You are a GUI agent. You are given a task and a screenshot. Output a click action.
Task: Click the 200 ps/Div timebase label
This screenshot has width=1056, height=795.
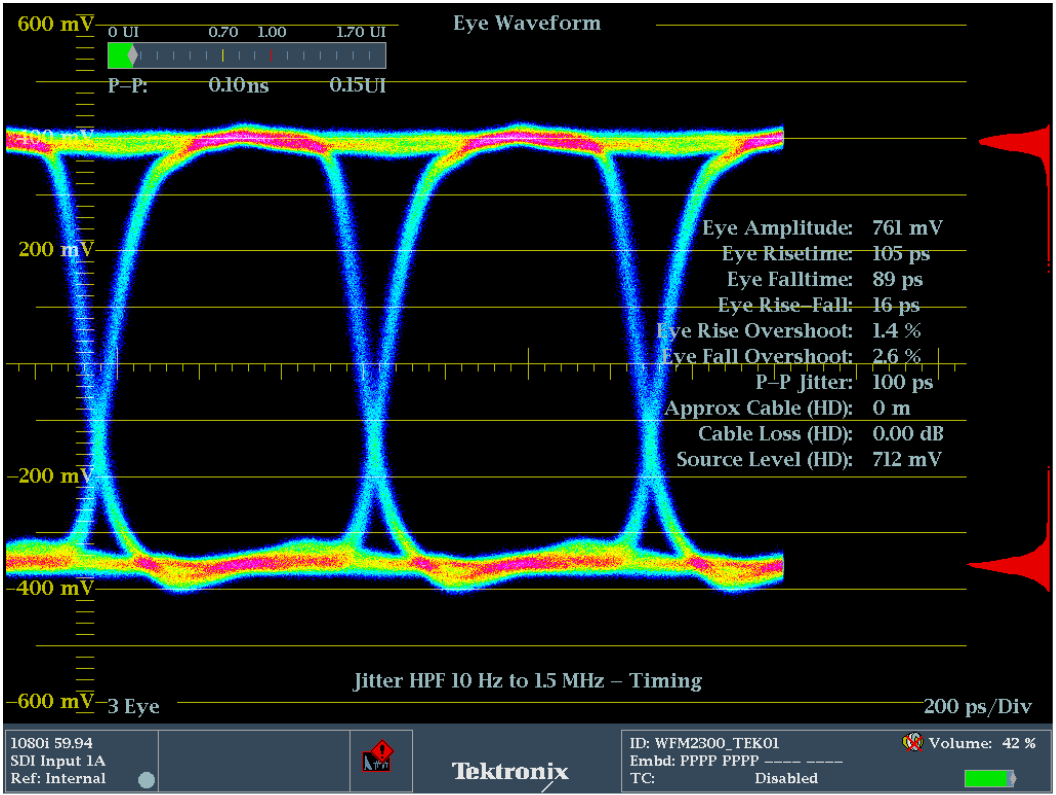pos(977,707)
